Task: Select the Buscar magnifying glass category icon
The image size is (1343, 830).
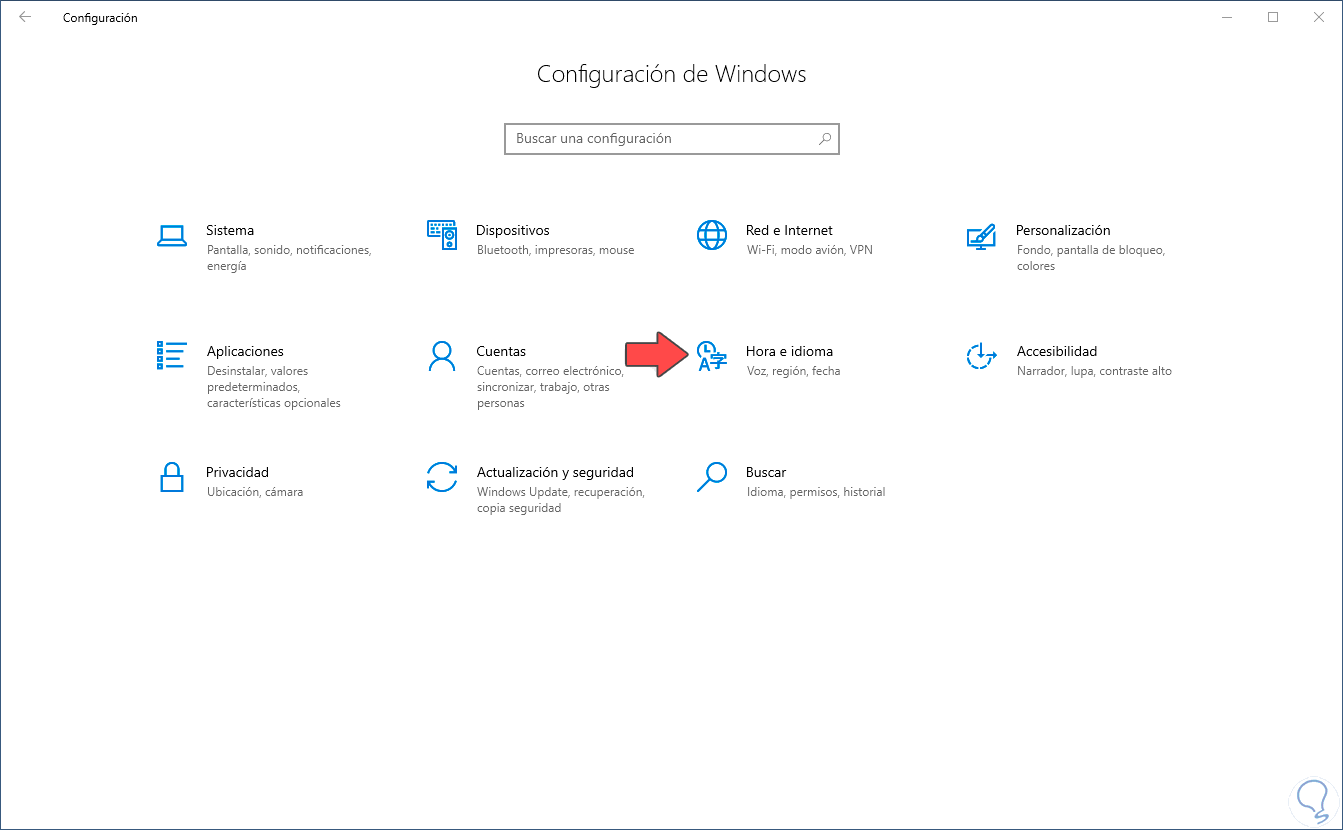Action: 712,477
